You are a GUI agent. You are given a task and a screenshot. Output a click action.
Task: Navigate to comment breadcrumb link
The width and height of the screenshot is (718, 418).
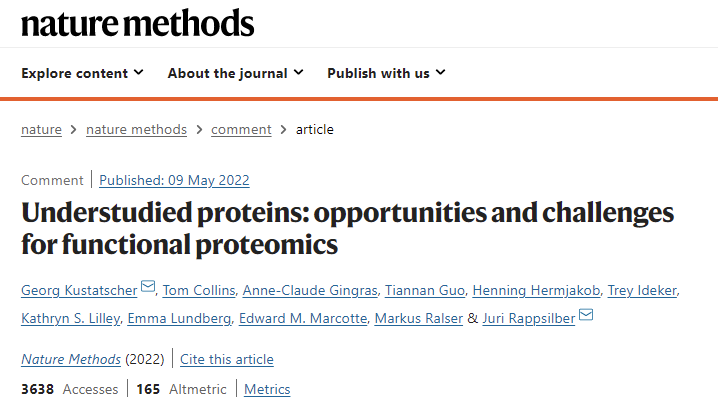click(x=241, y=130)
